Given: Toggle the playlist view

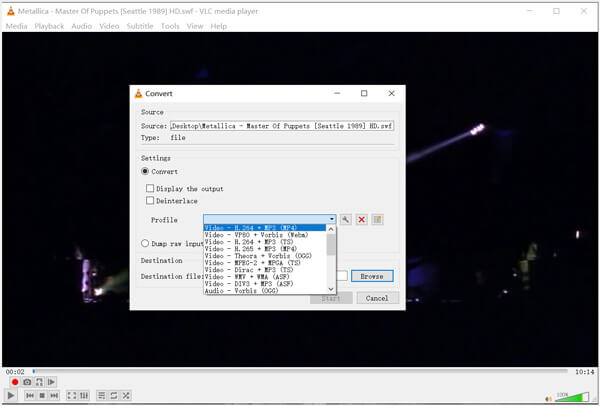Looking at the screenshot, I should (101, 395).
